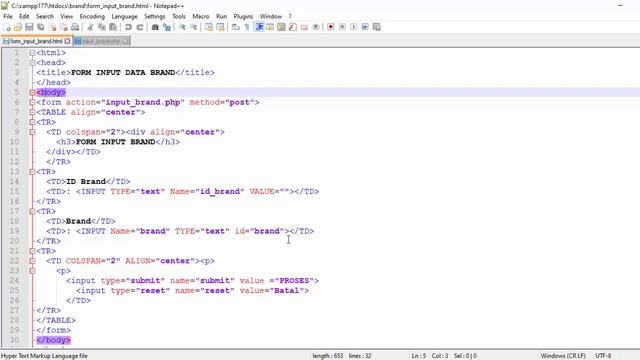Click the Windows (CR LF) status entry
This screenshot has width=640, height=360.
563,356
